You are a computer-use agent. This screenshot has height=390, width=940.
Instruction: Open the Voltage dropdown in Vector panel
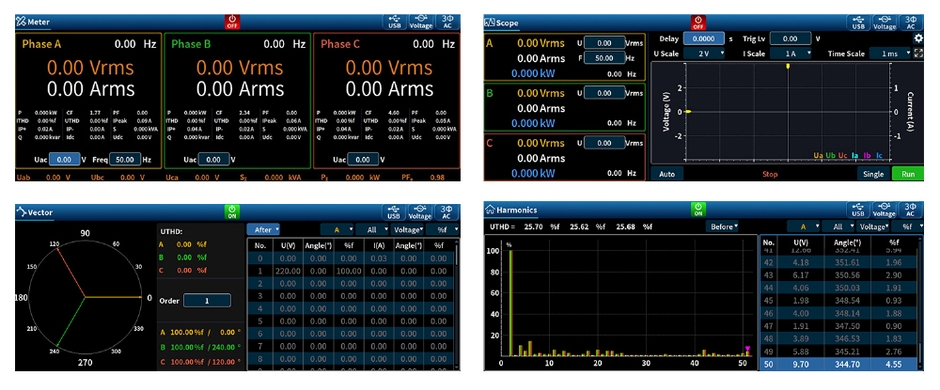click(408, 229)
